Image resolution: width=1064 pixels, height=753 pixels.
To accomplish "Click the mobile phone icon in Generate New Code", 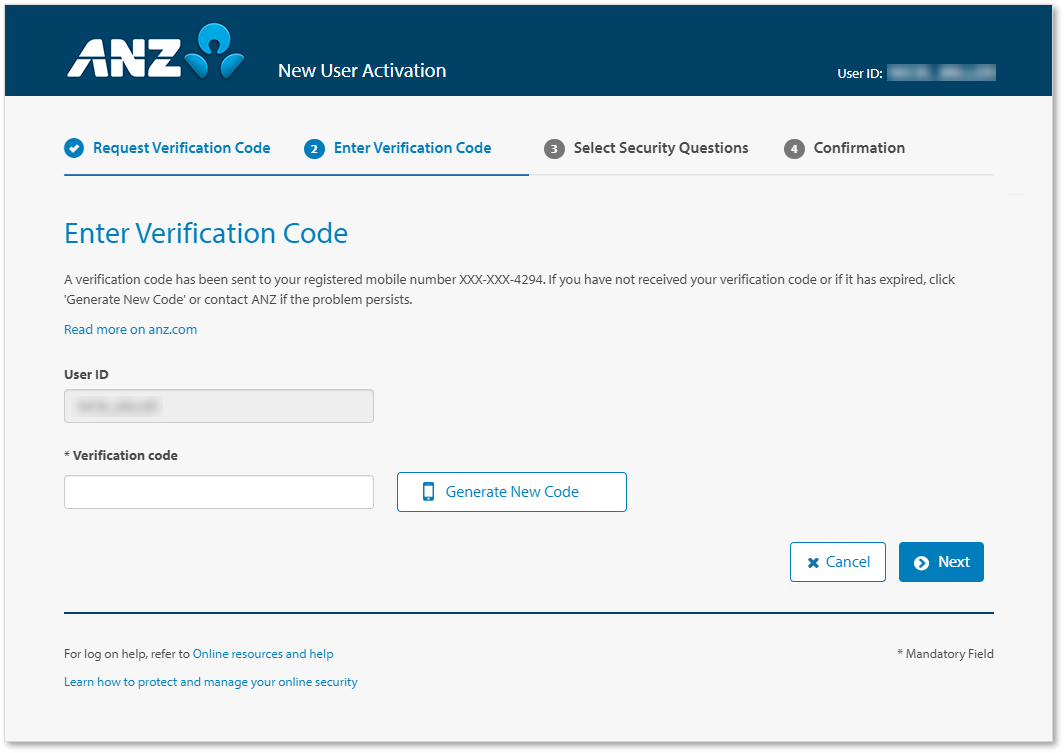I will pos(429,491).
